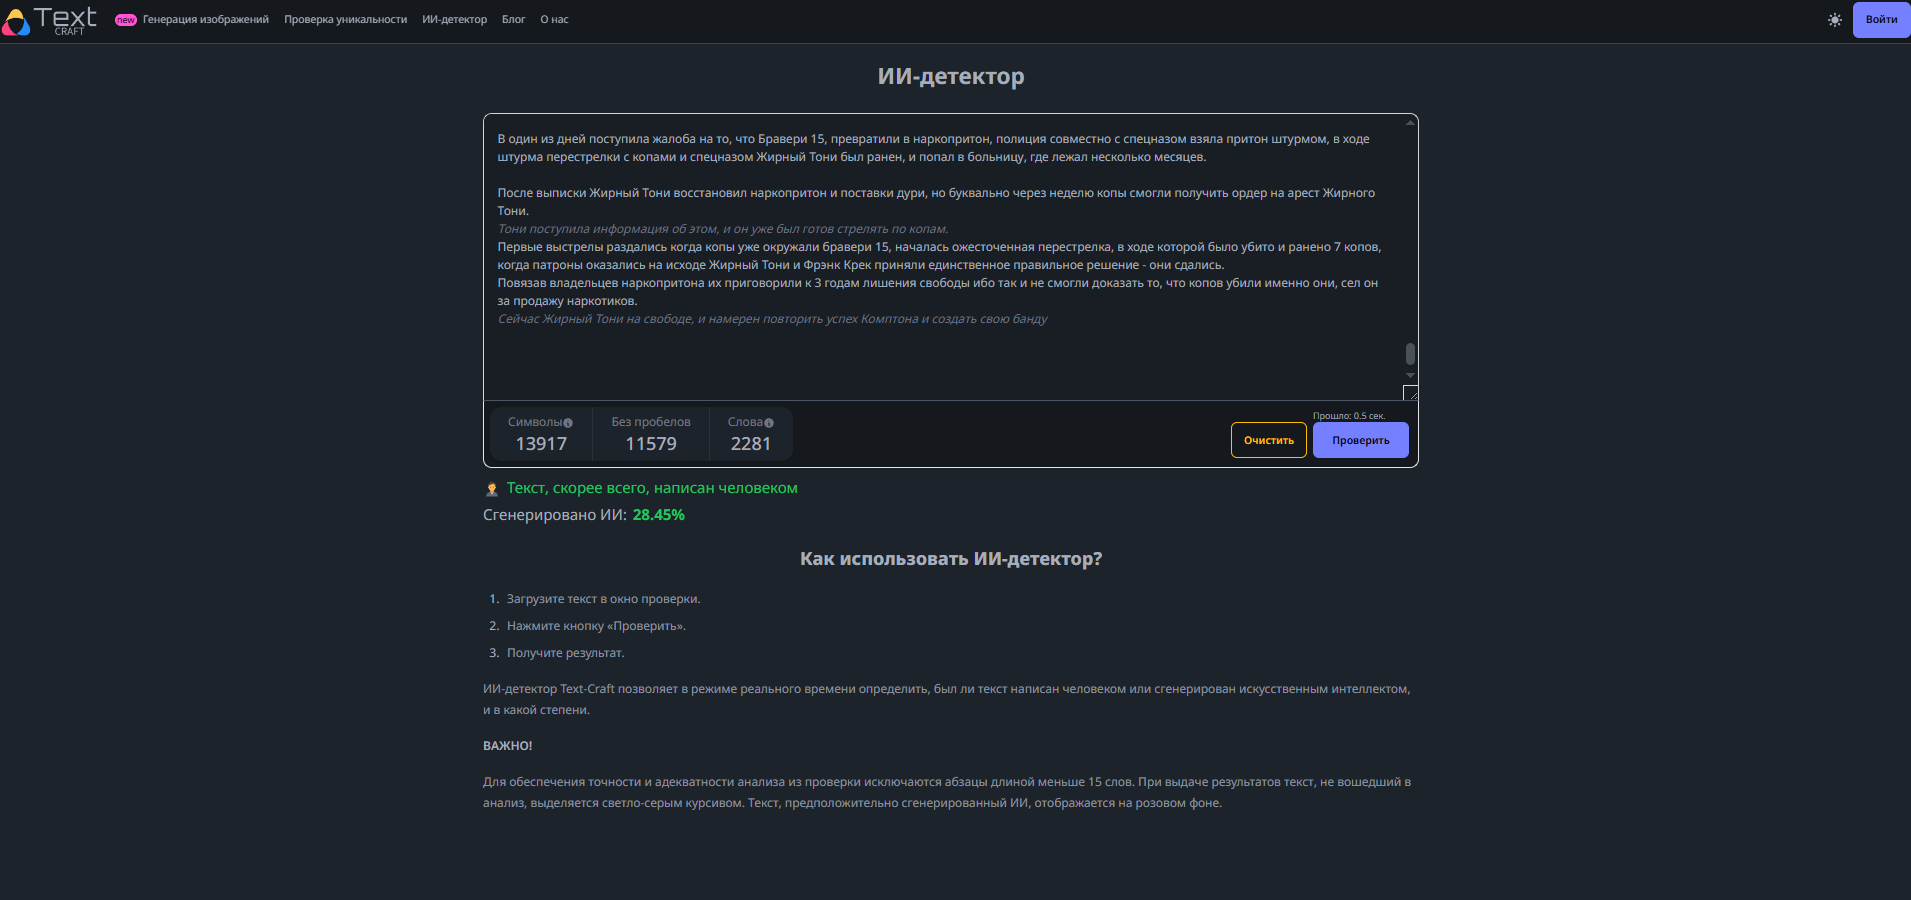Open Генерация изображений page
This screenshot has width=1911, height=900.
tap(205, 20)
